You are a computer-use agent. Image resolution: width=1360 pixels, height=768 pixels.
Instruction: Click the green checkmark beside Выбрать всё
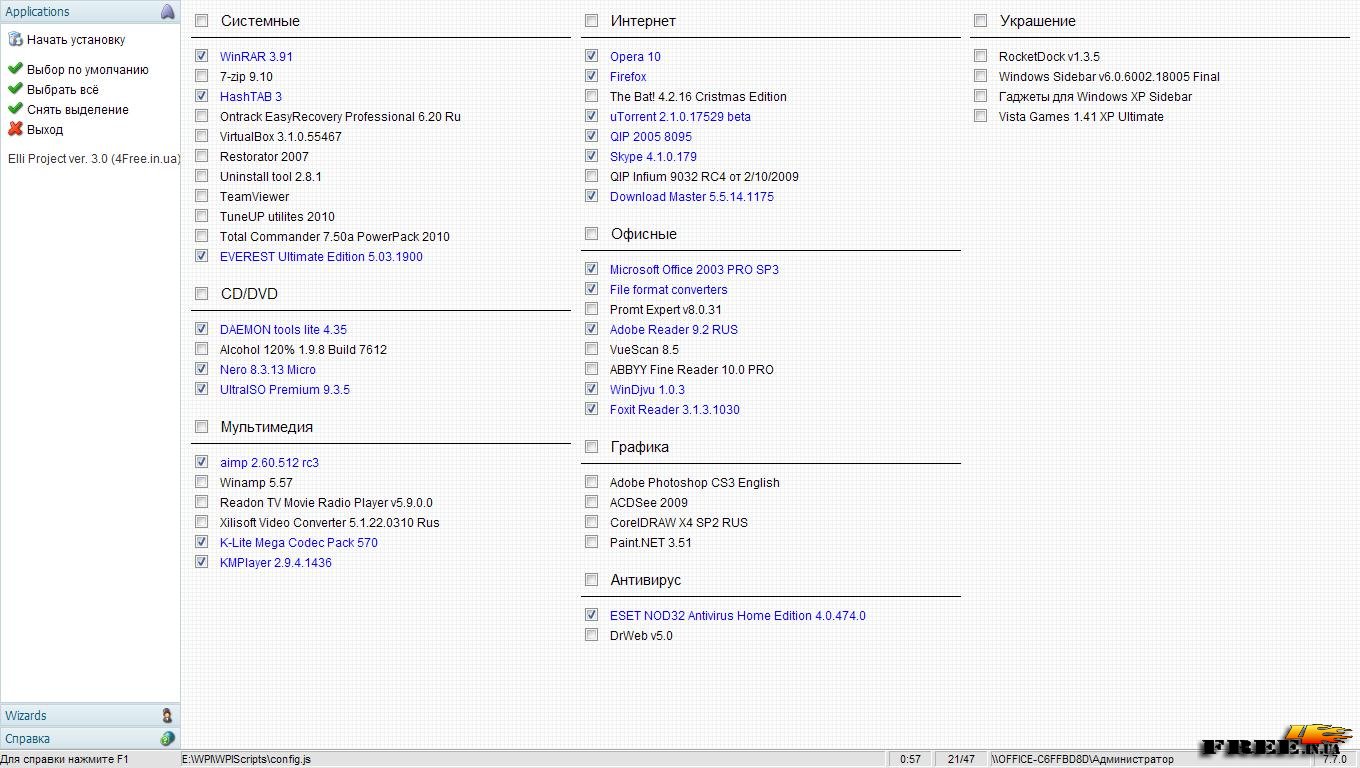(15, 89)
